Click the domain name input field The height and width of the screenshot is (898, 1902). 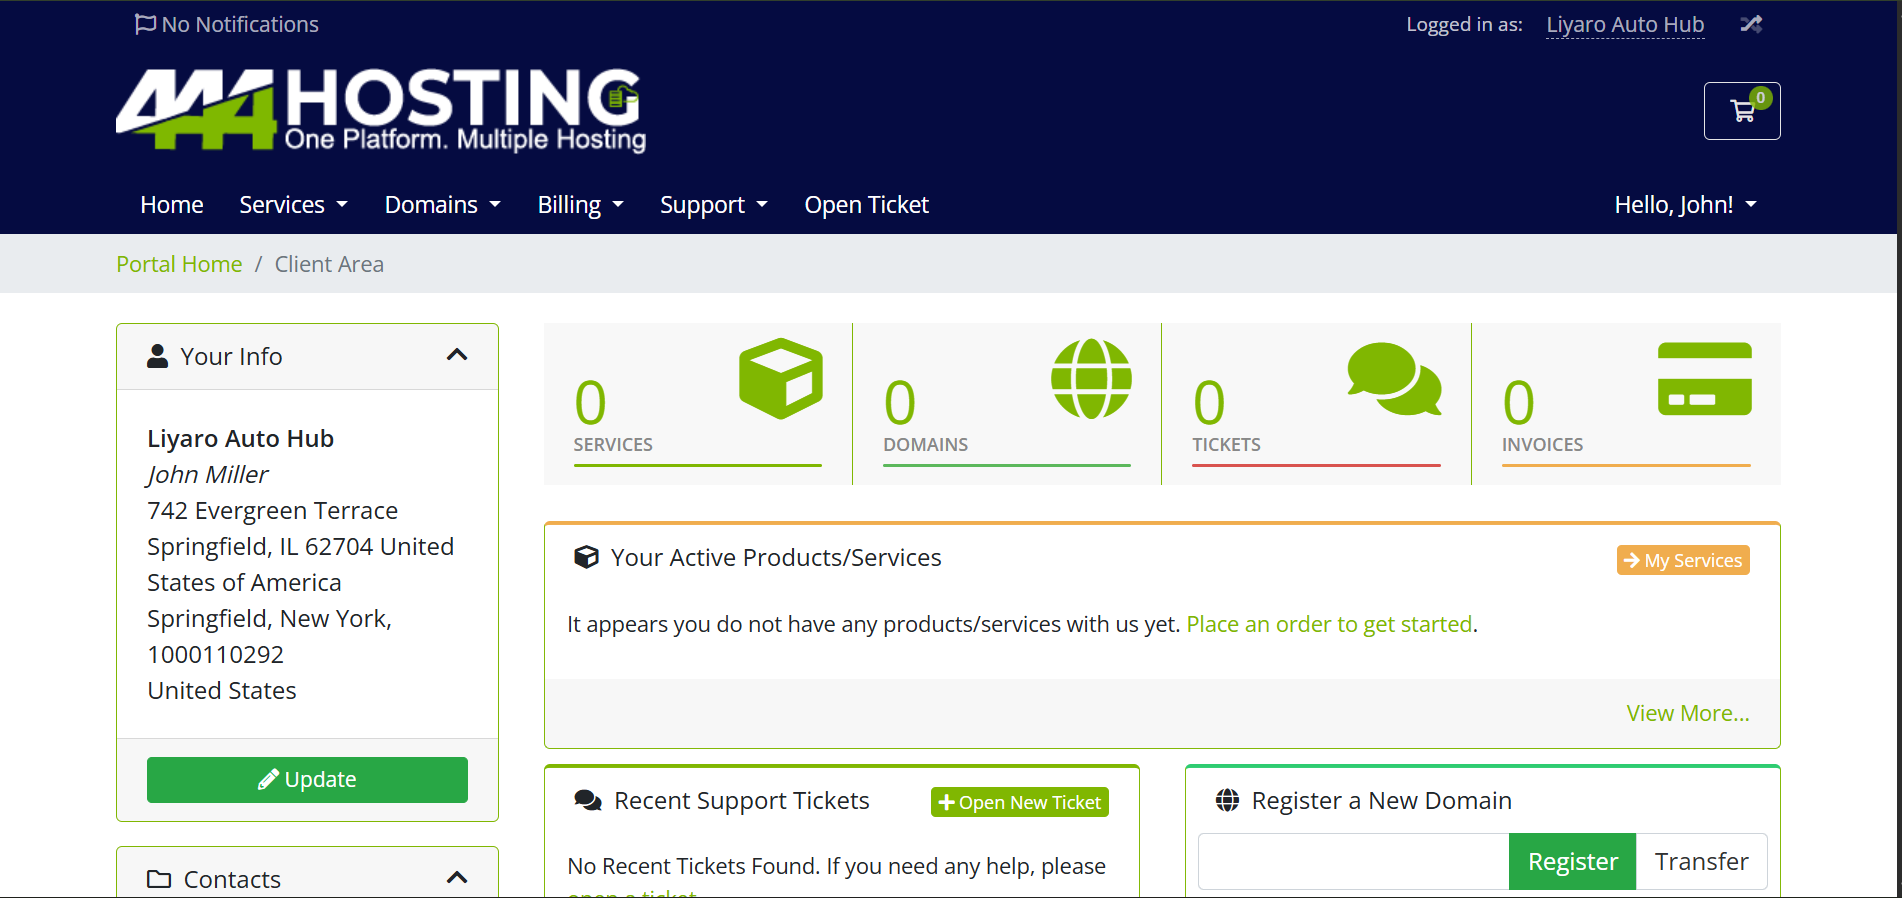click(1353, 861)
